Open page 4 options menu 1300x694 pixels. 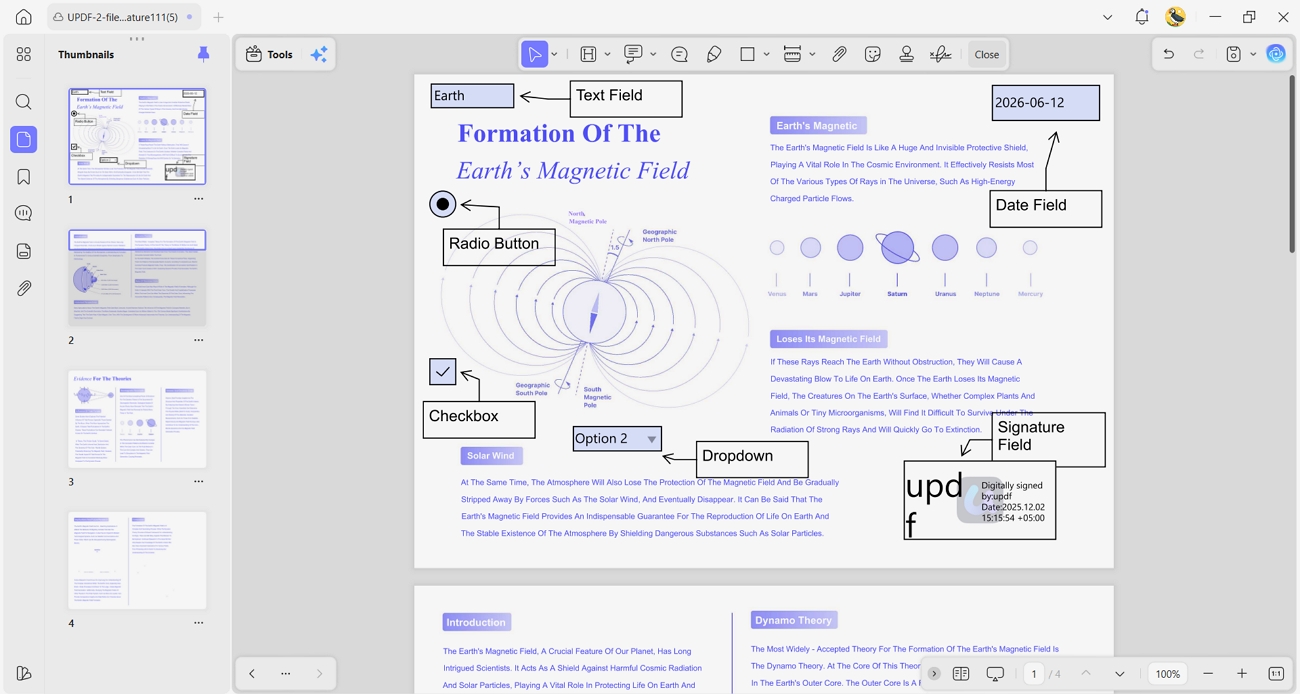(x=198, y=623)
